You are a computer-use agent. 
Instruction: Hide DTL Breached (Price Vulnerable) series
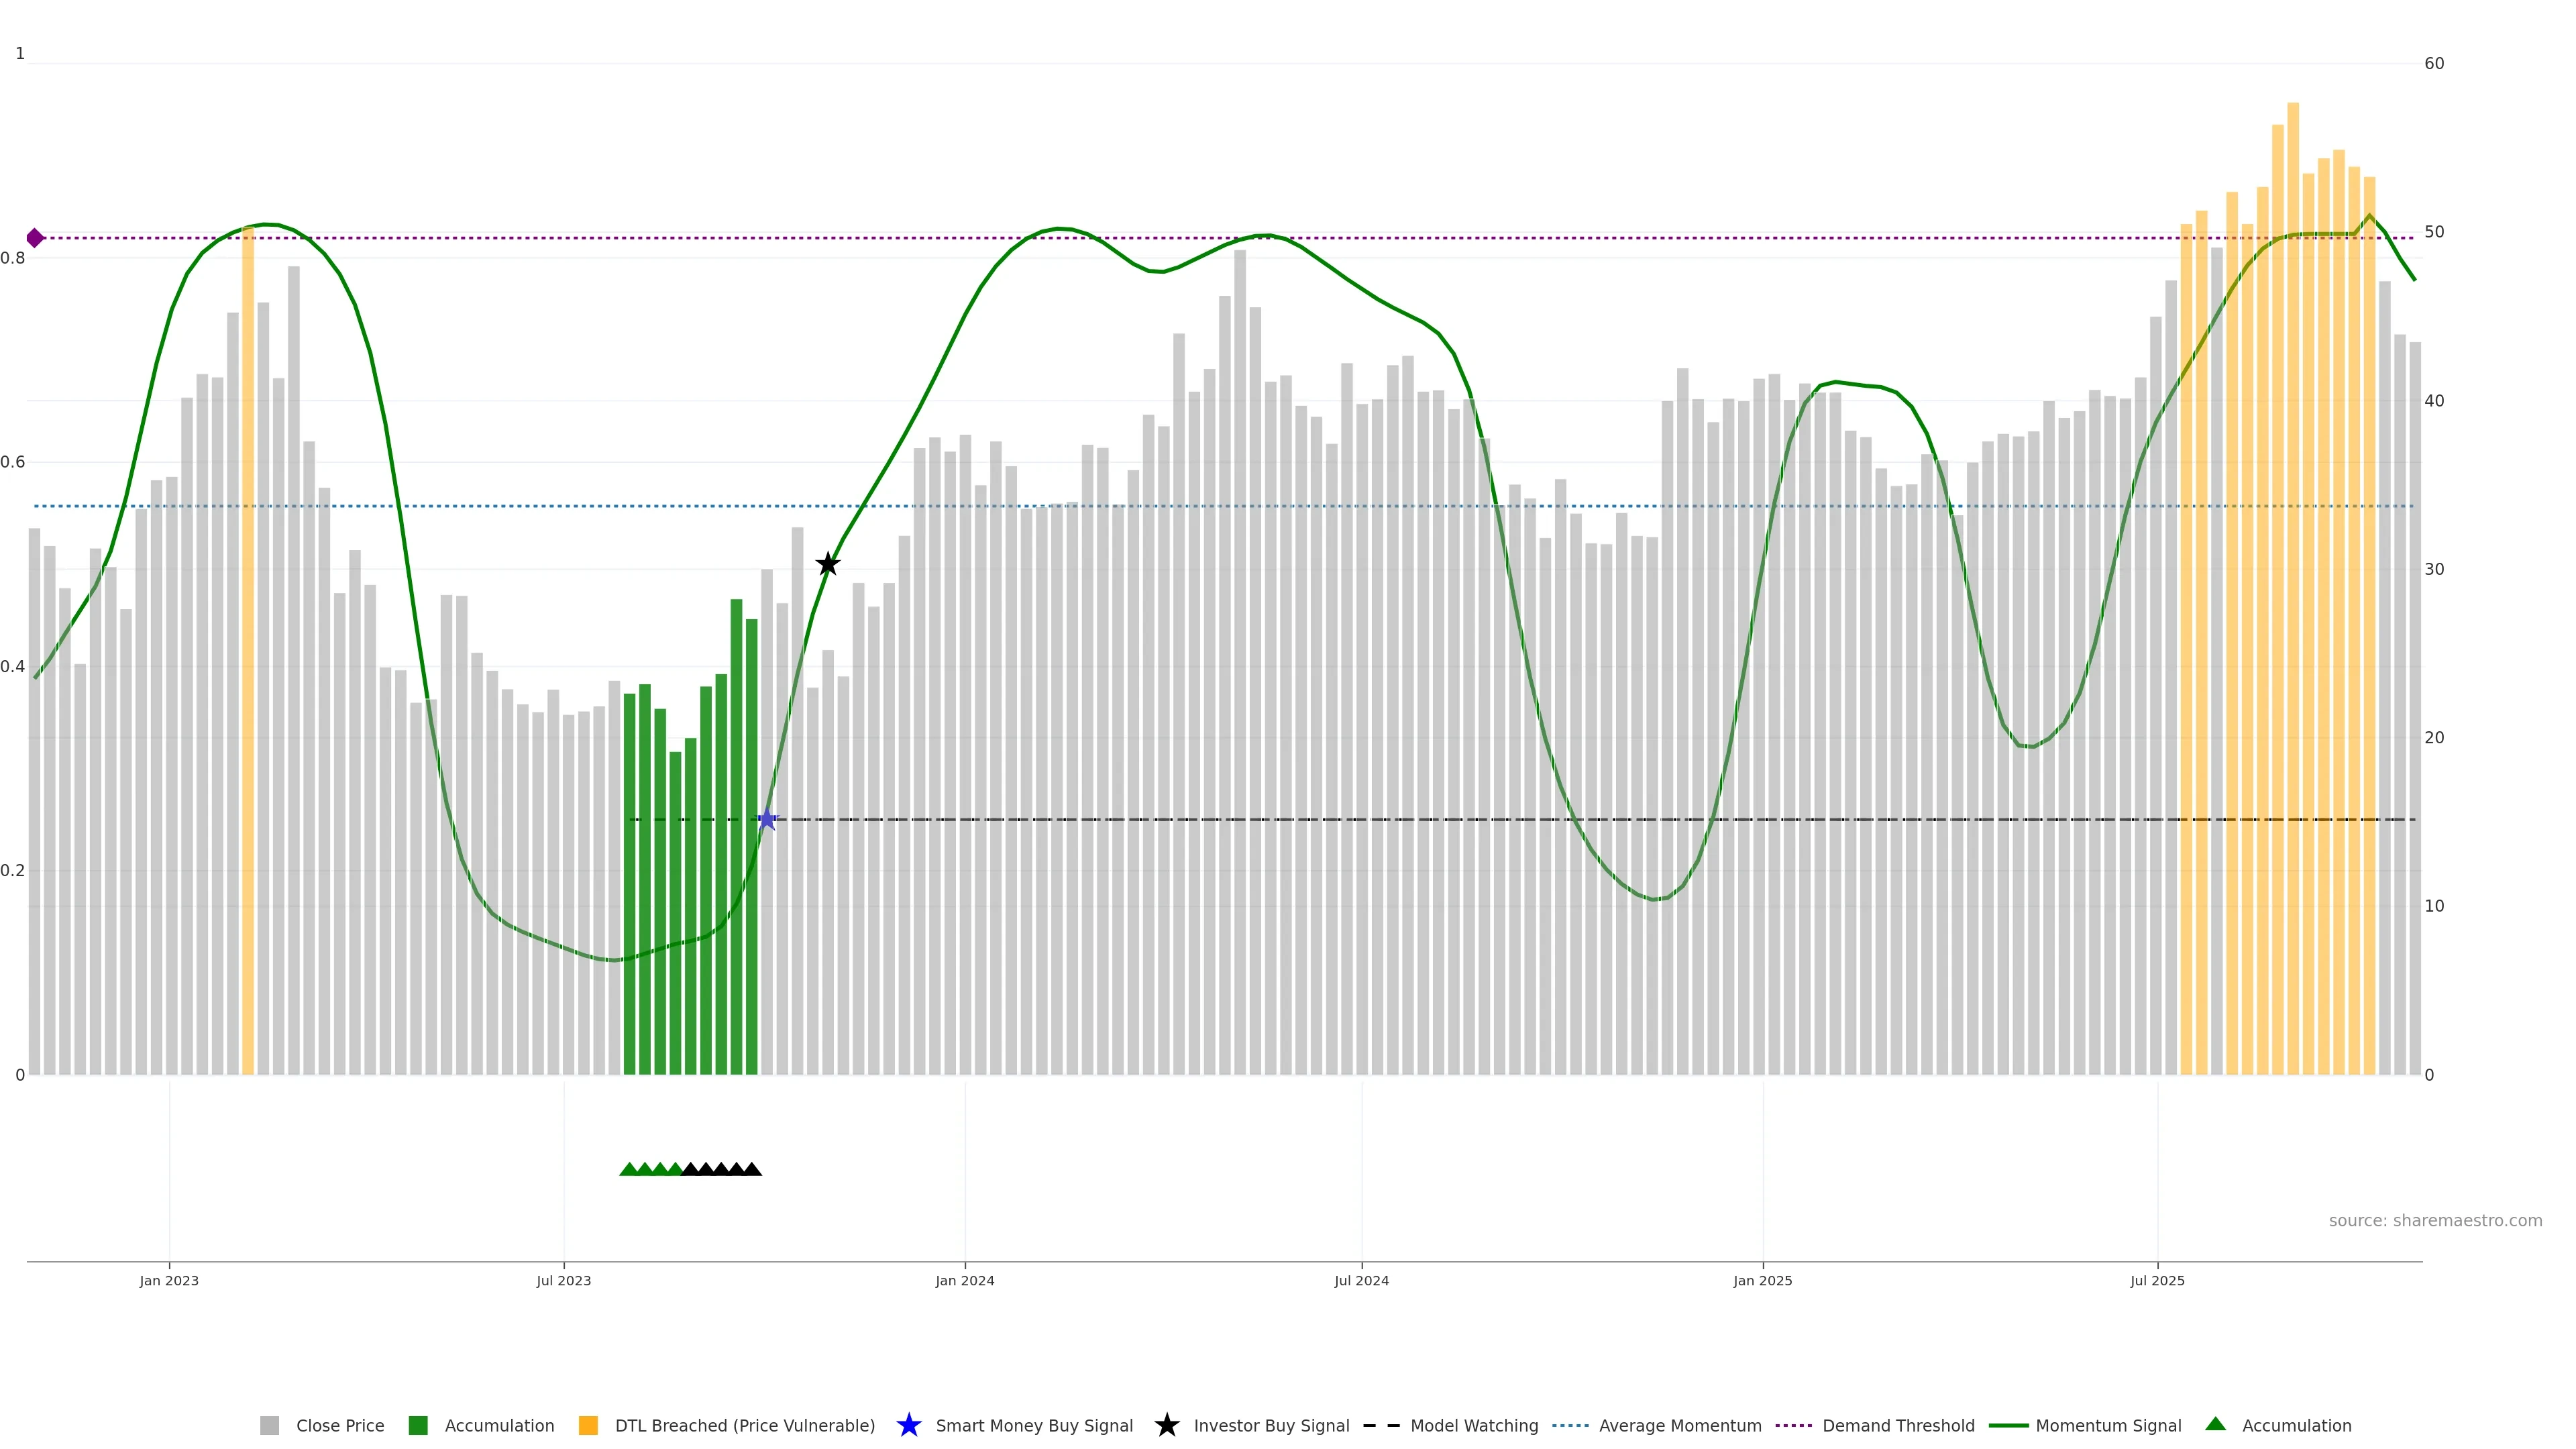(x=744, y=1426)
